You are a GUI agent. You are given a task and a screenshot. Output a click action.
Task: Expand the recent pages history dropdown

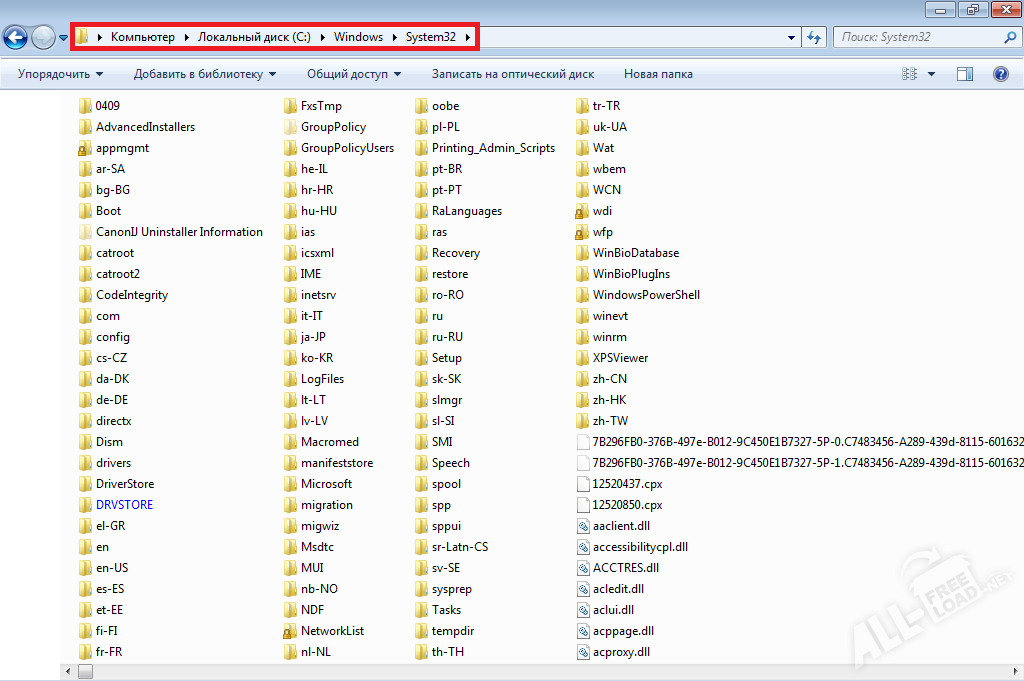coord(64,38)
